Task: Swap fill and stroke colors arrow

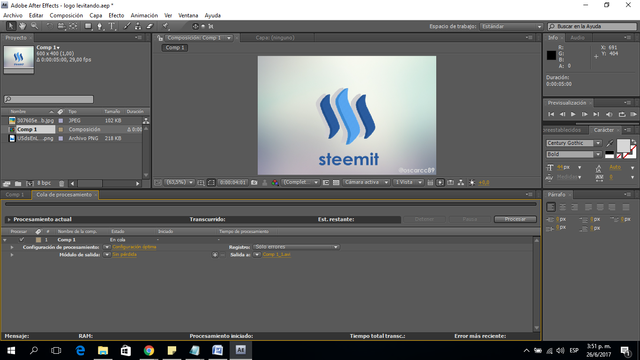Action: pyautogui.click(x=633, y=142)
